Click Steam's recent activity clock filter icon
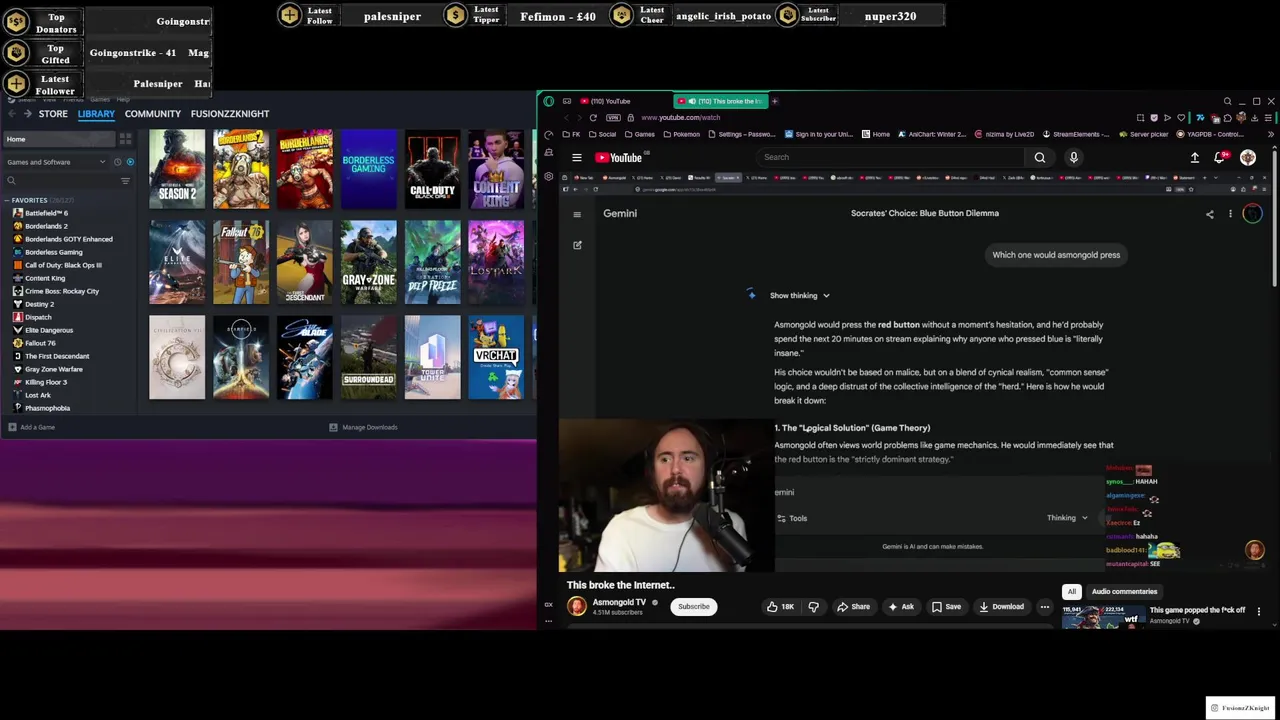 pyautogui.click(x=117, y=162)
